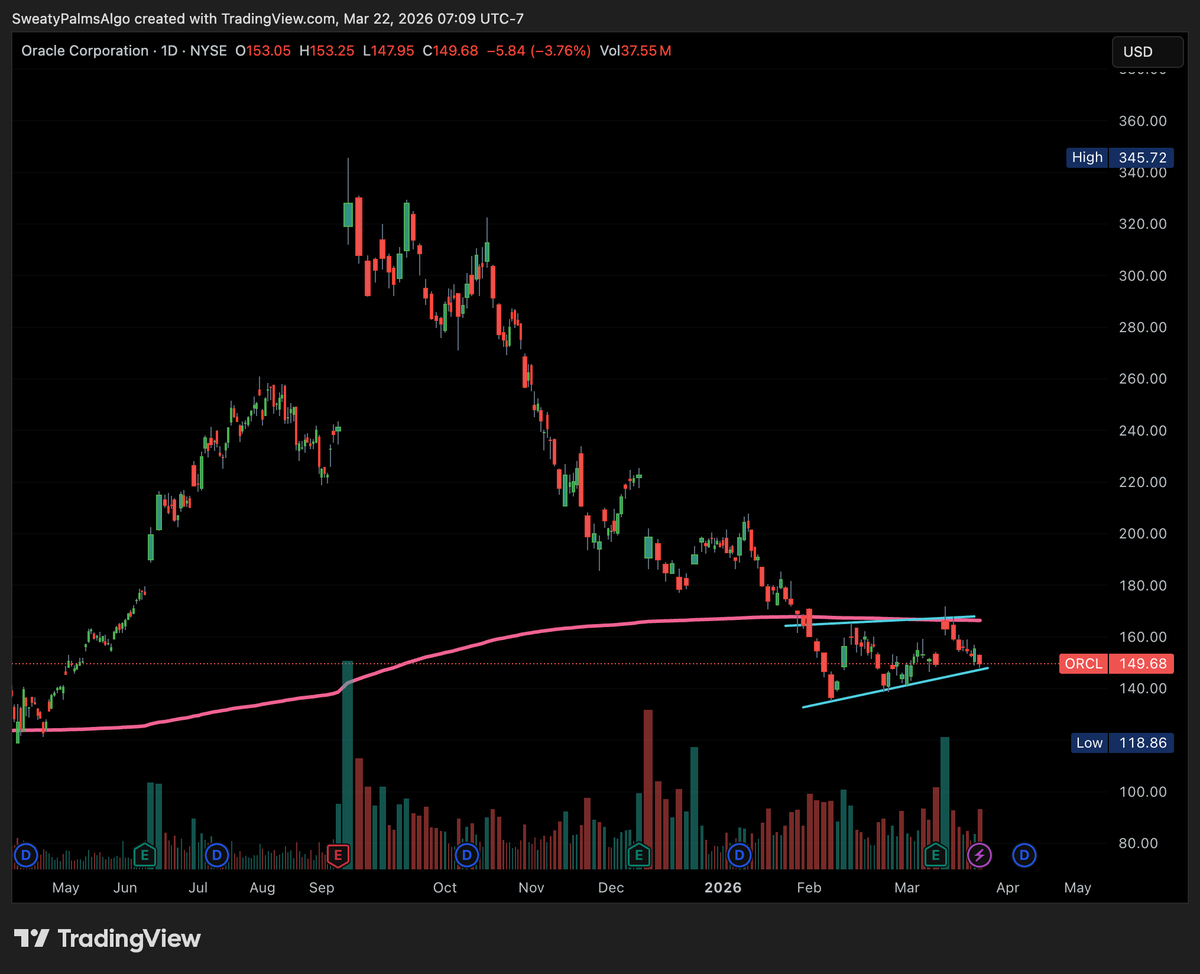This screenshot has height=974, width=1200.
Task: Click the Sep label on time axis
Action: tap(322, 888)
